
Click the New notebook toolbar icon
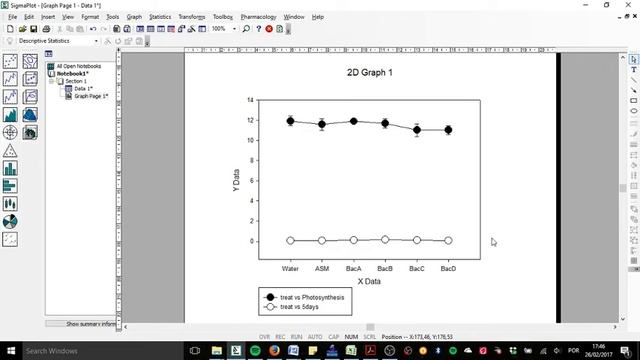pos(10,29)
